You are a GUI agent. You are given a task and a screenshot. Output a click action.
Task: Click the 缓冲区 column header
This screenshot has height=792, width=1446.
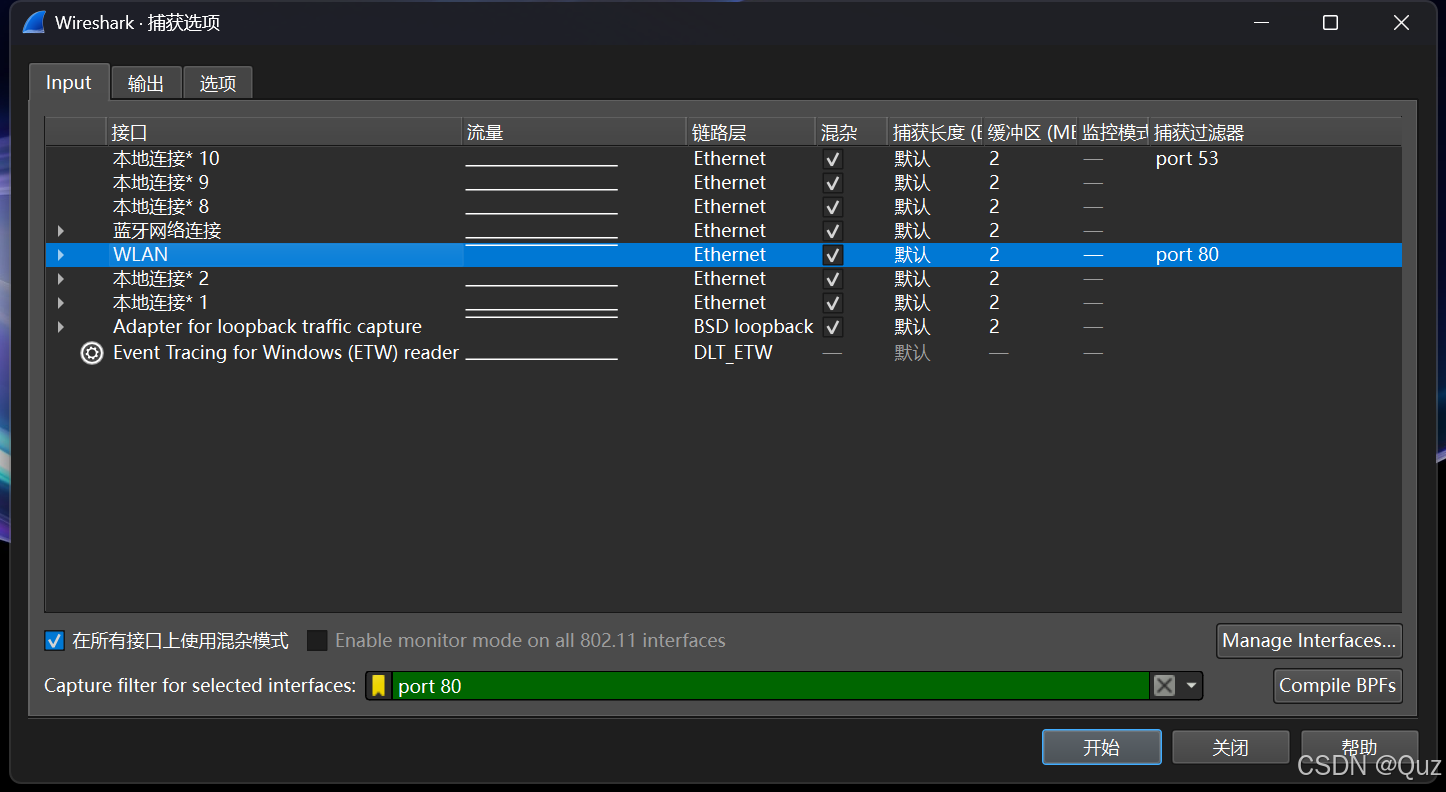[1030, 132]
